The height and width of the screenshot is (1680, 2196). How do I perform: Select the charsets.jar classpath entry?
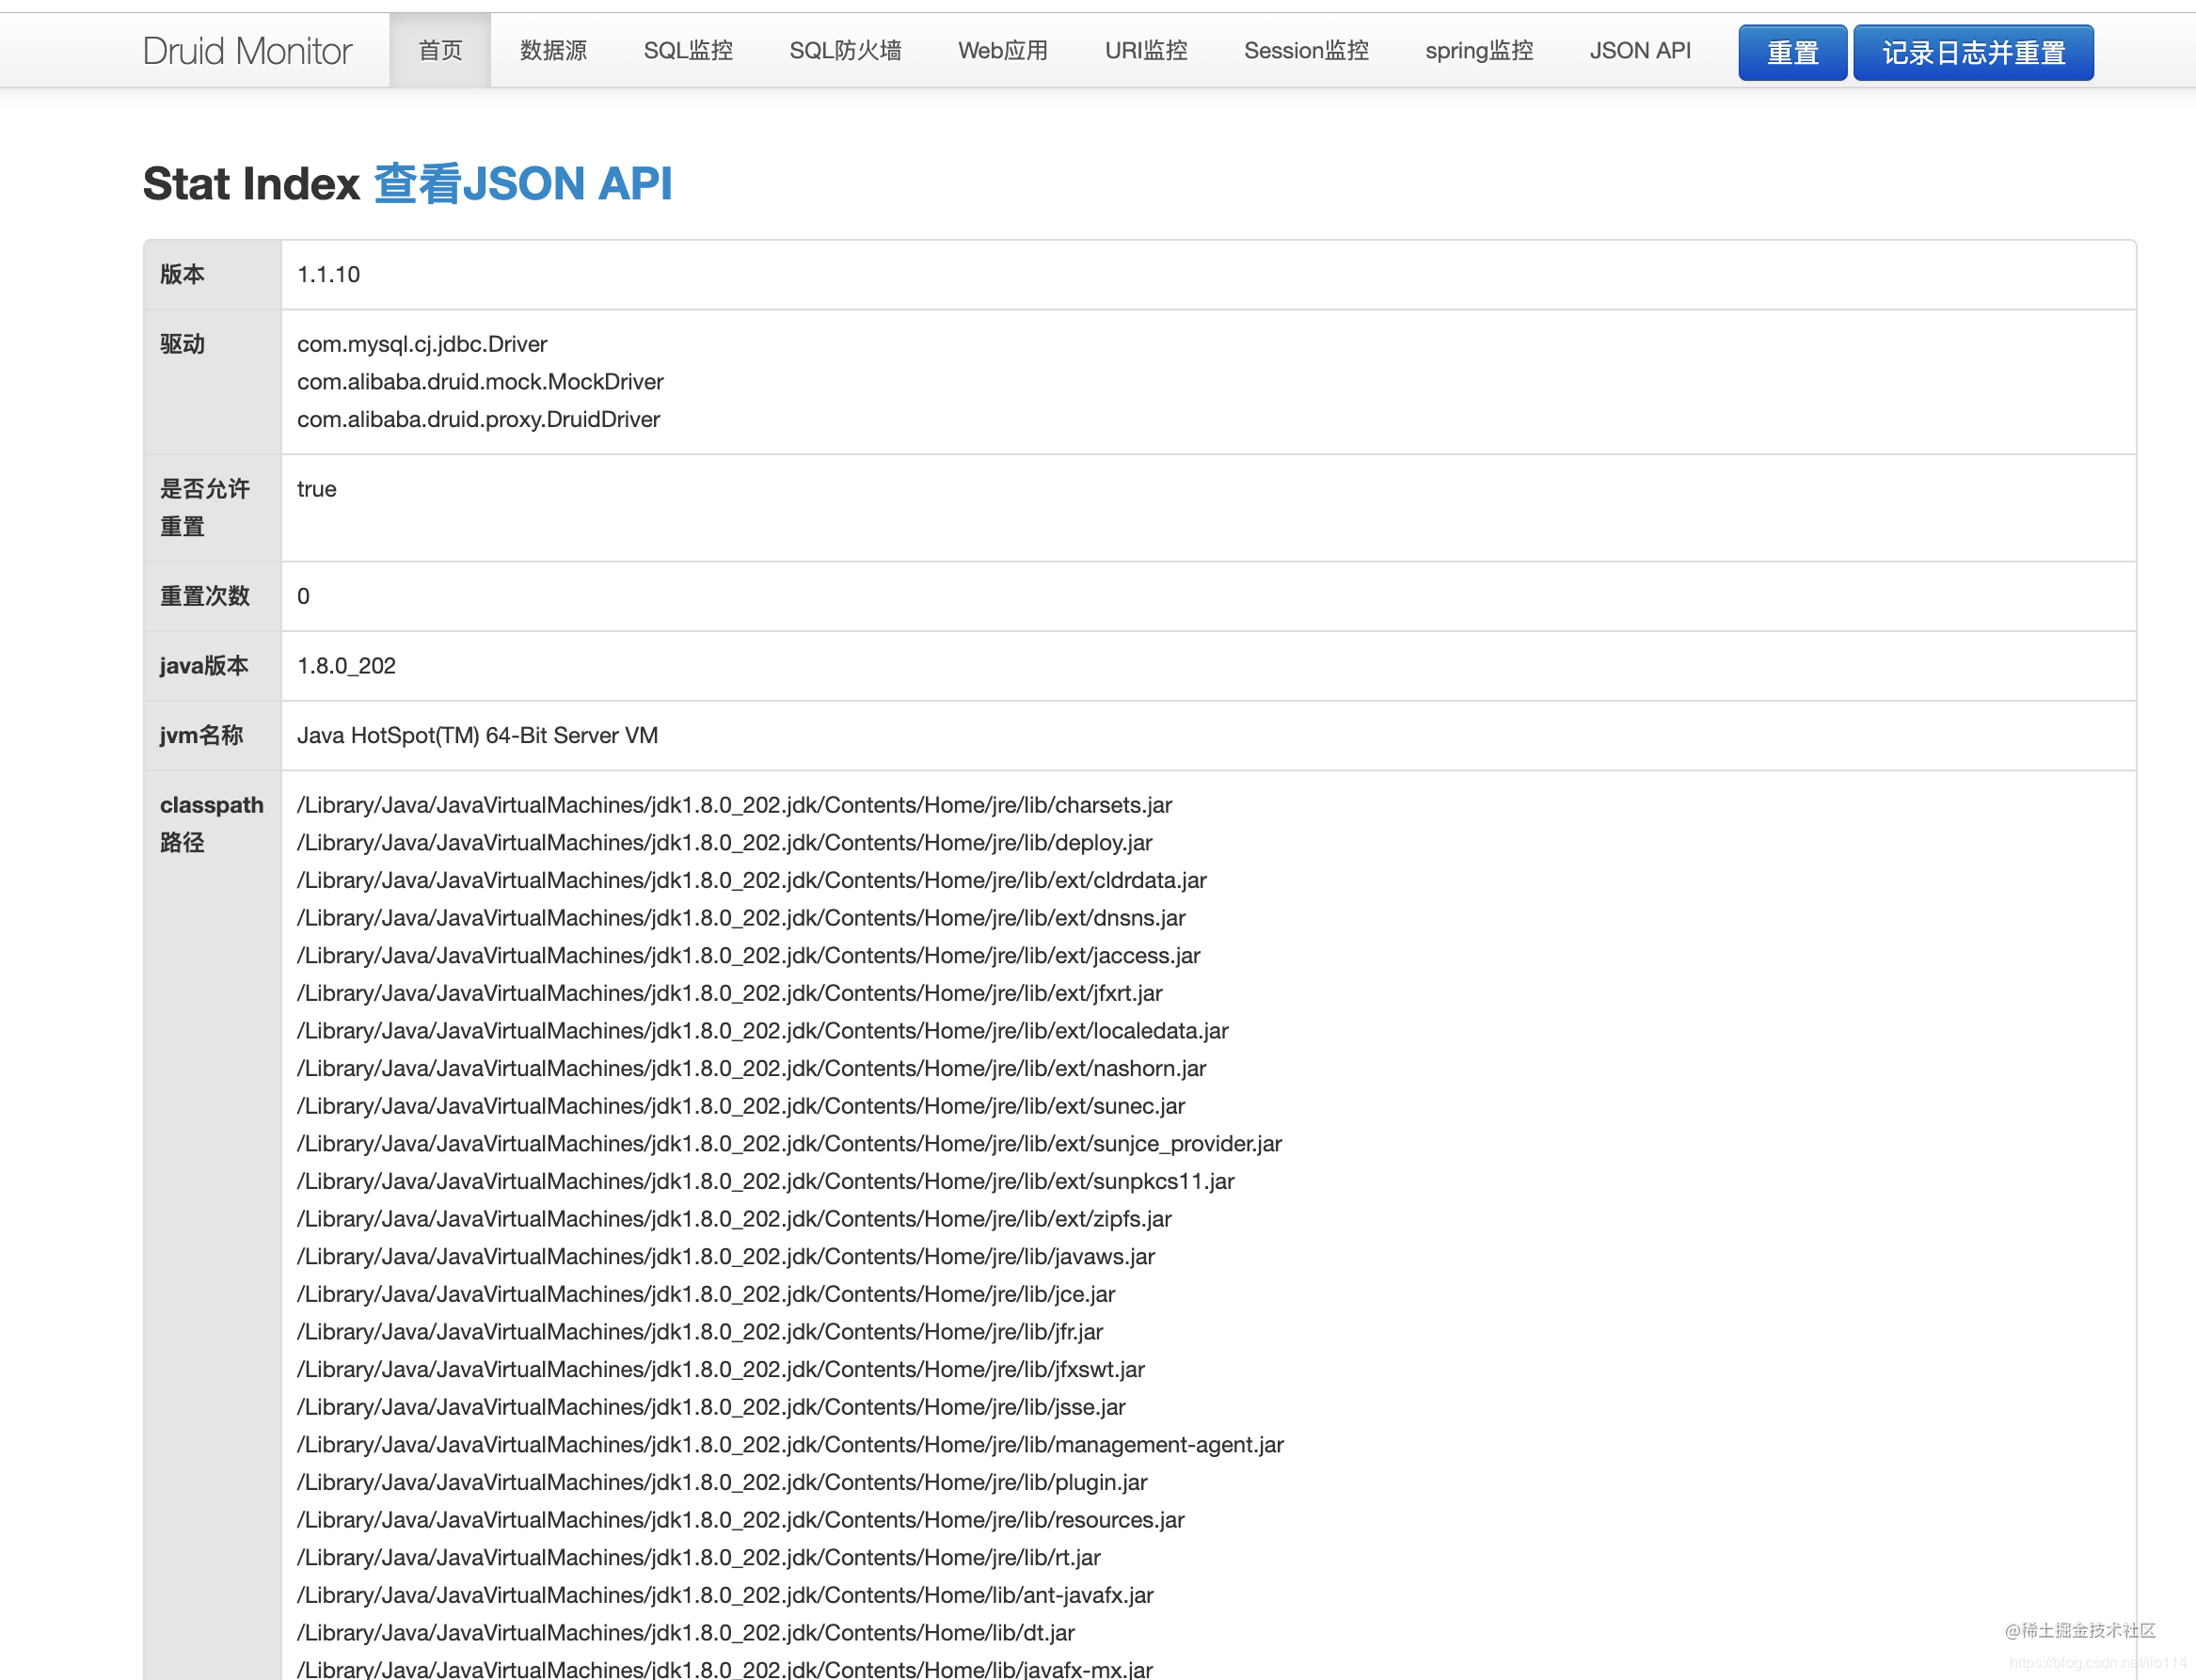[x=735, y=805]
